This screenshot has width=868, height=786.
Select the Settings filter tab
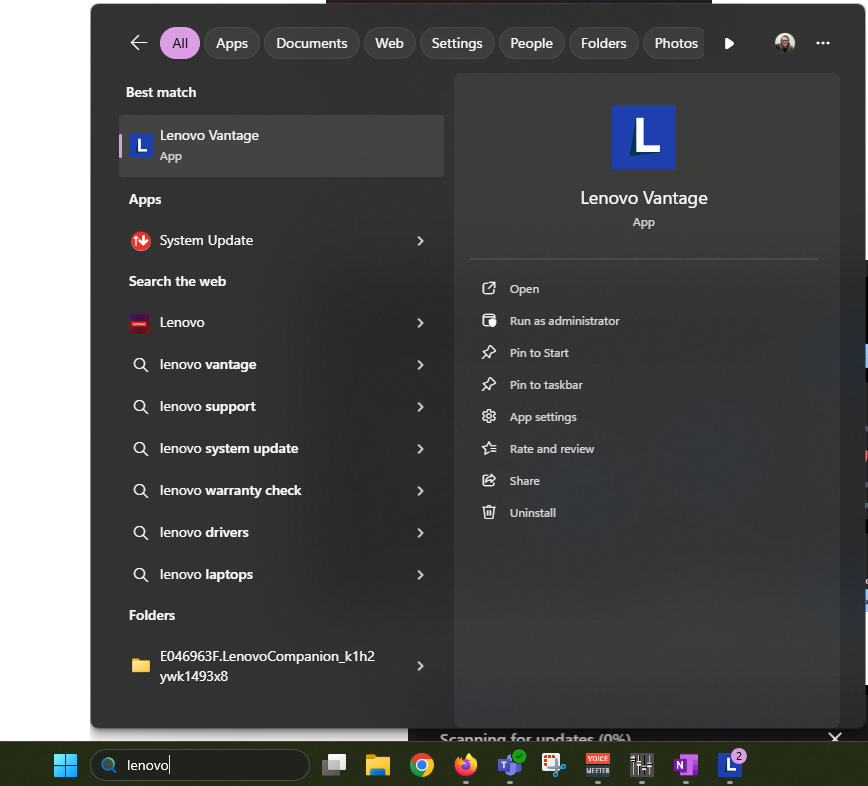coord(457,43)
